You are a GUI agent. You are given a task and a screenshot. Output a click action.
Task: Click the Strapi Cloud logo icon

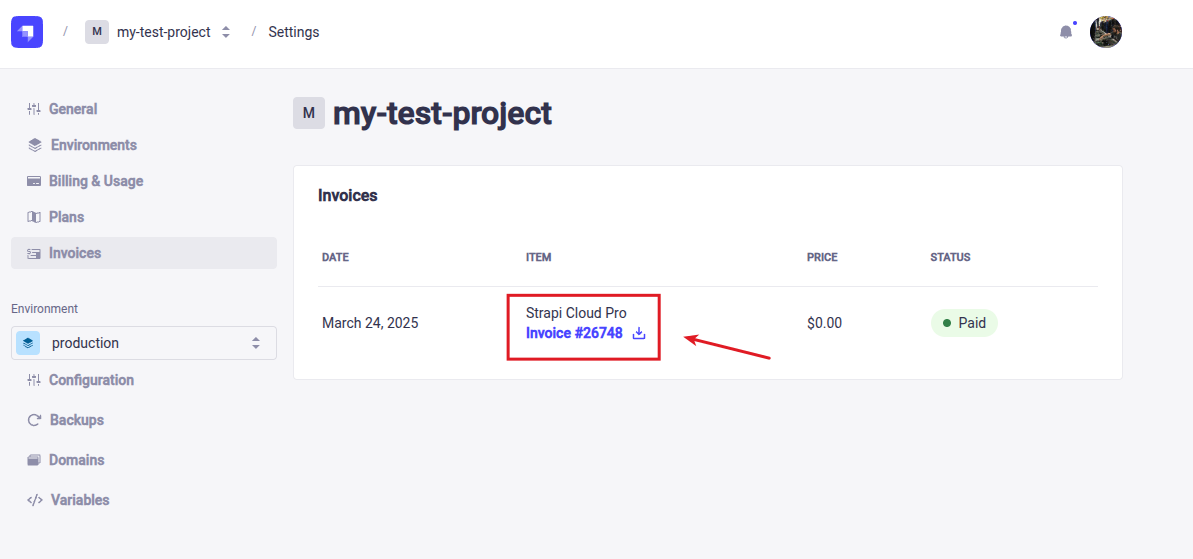pyautogui.click(x=27, y=32)
